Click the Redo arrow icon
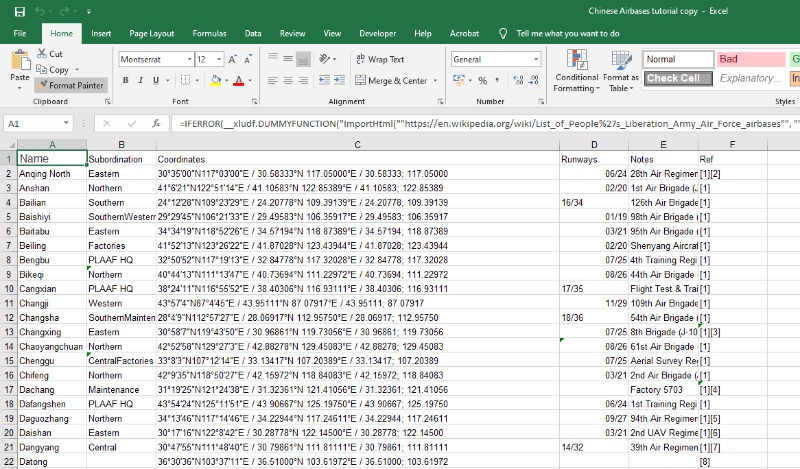 click(x=64, y=11)
